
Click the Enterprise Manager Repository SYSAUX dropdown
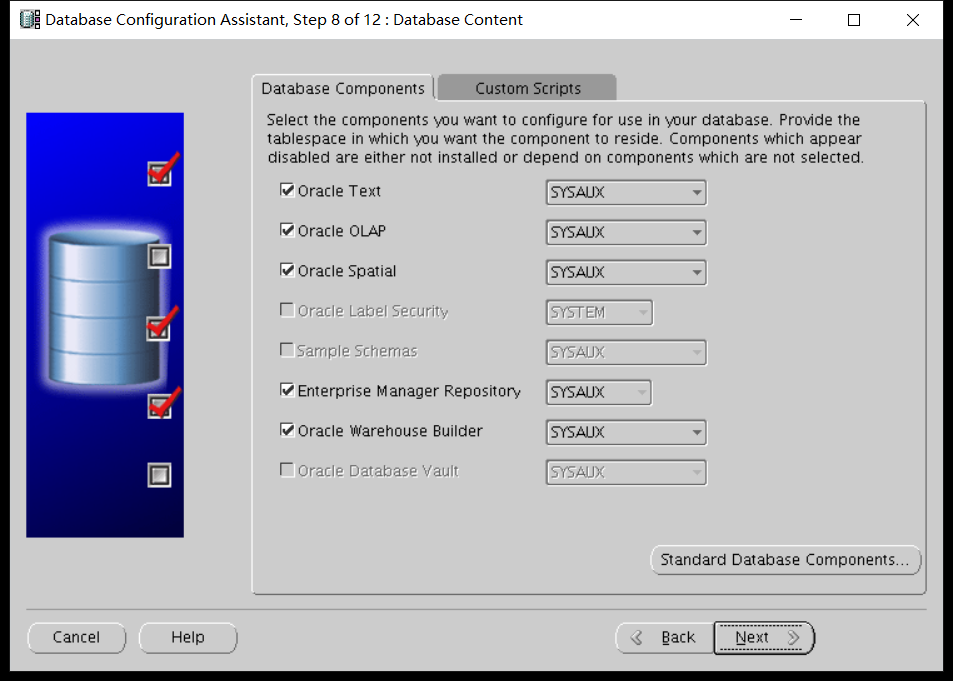pos(599,392)
